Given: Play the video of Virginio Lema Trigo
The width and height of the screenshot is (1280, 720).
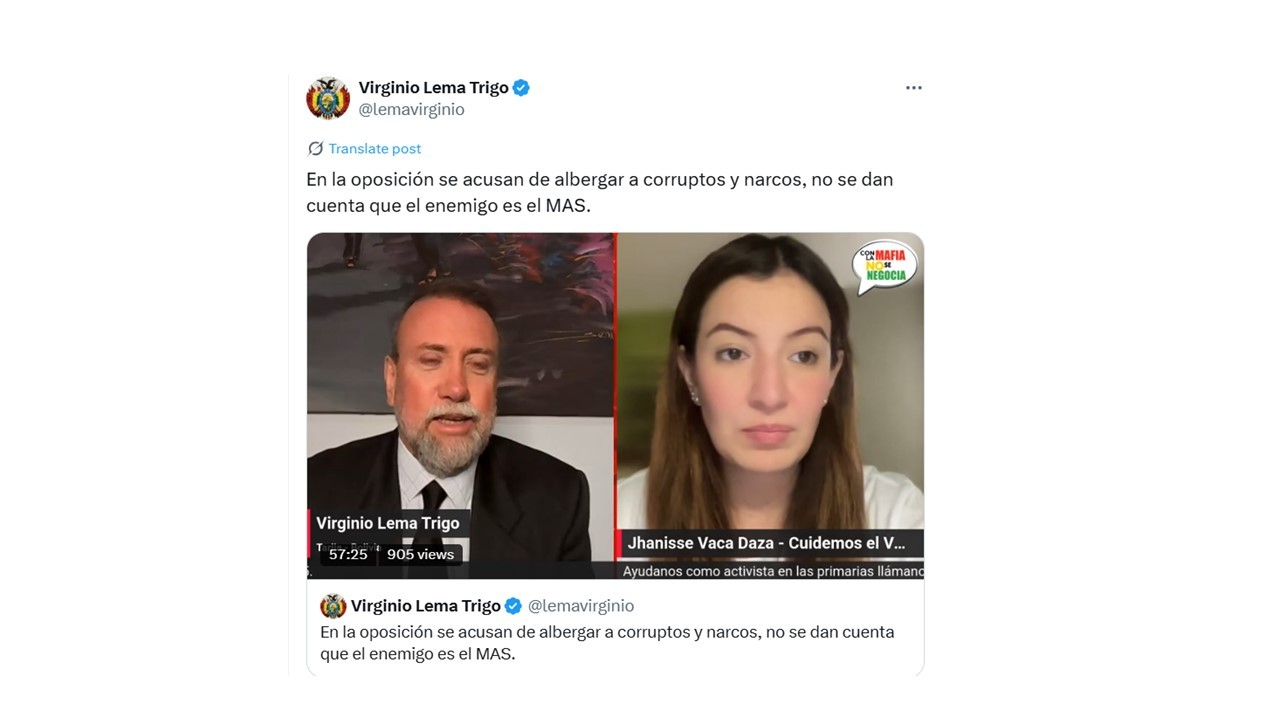Looking at the screenshot, I should coord(615,406).
